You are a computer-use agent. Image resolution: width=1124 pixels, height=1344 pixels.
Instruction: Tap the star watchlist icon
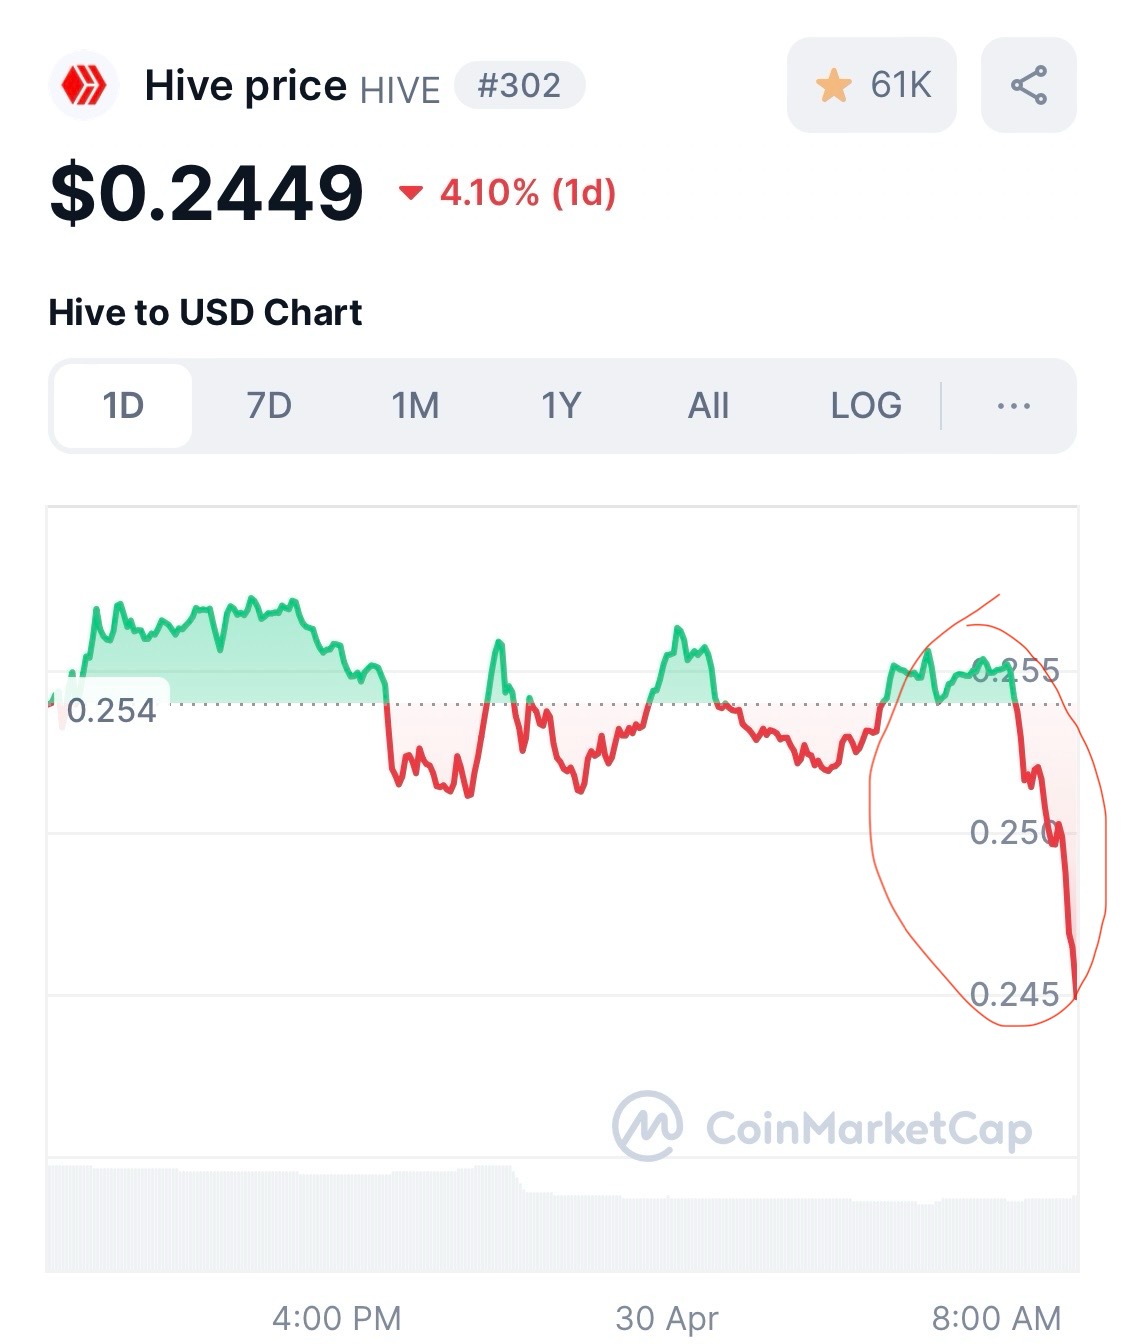833,86
